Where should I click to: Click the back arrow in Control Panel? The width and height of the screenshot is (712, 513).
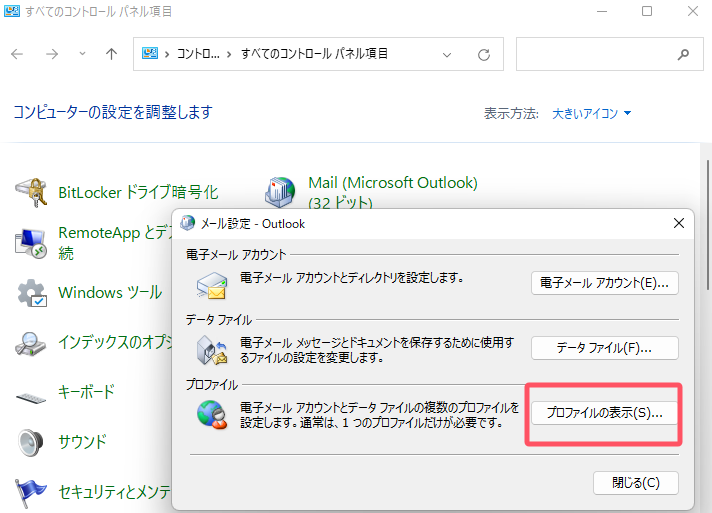point(17,54)
